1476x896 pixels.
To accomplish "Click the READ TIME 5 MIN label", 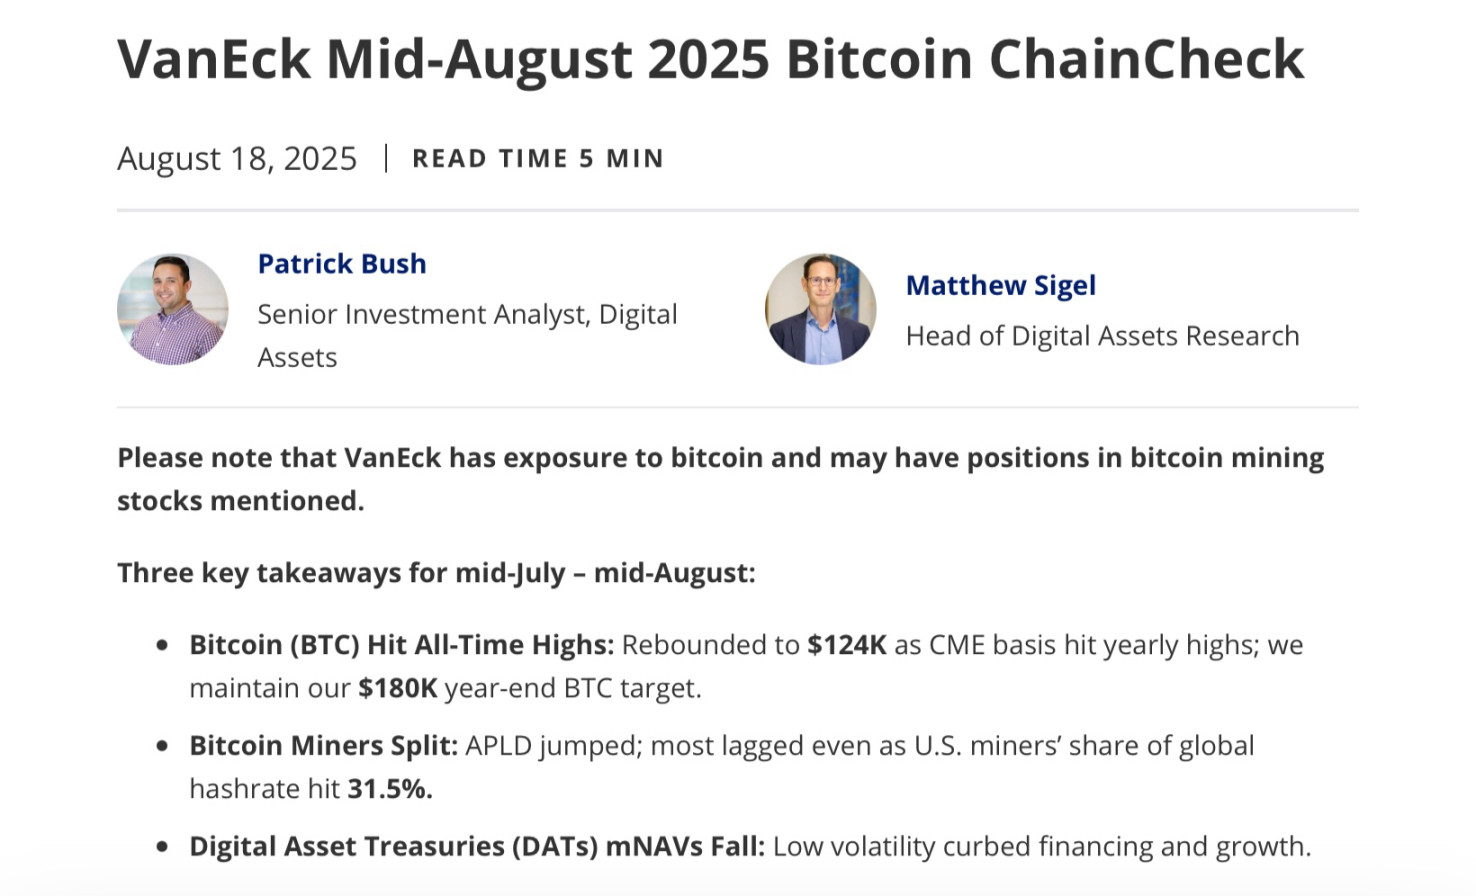I will (x=538, y=159).
